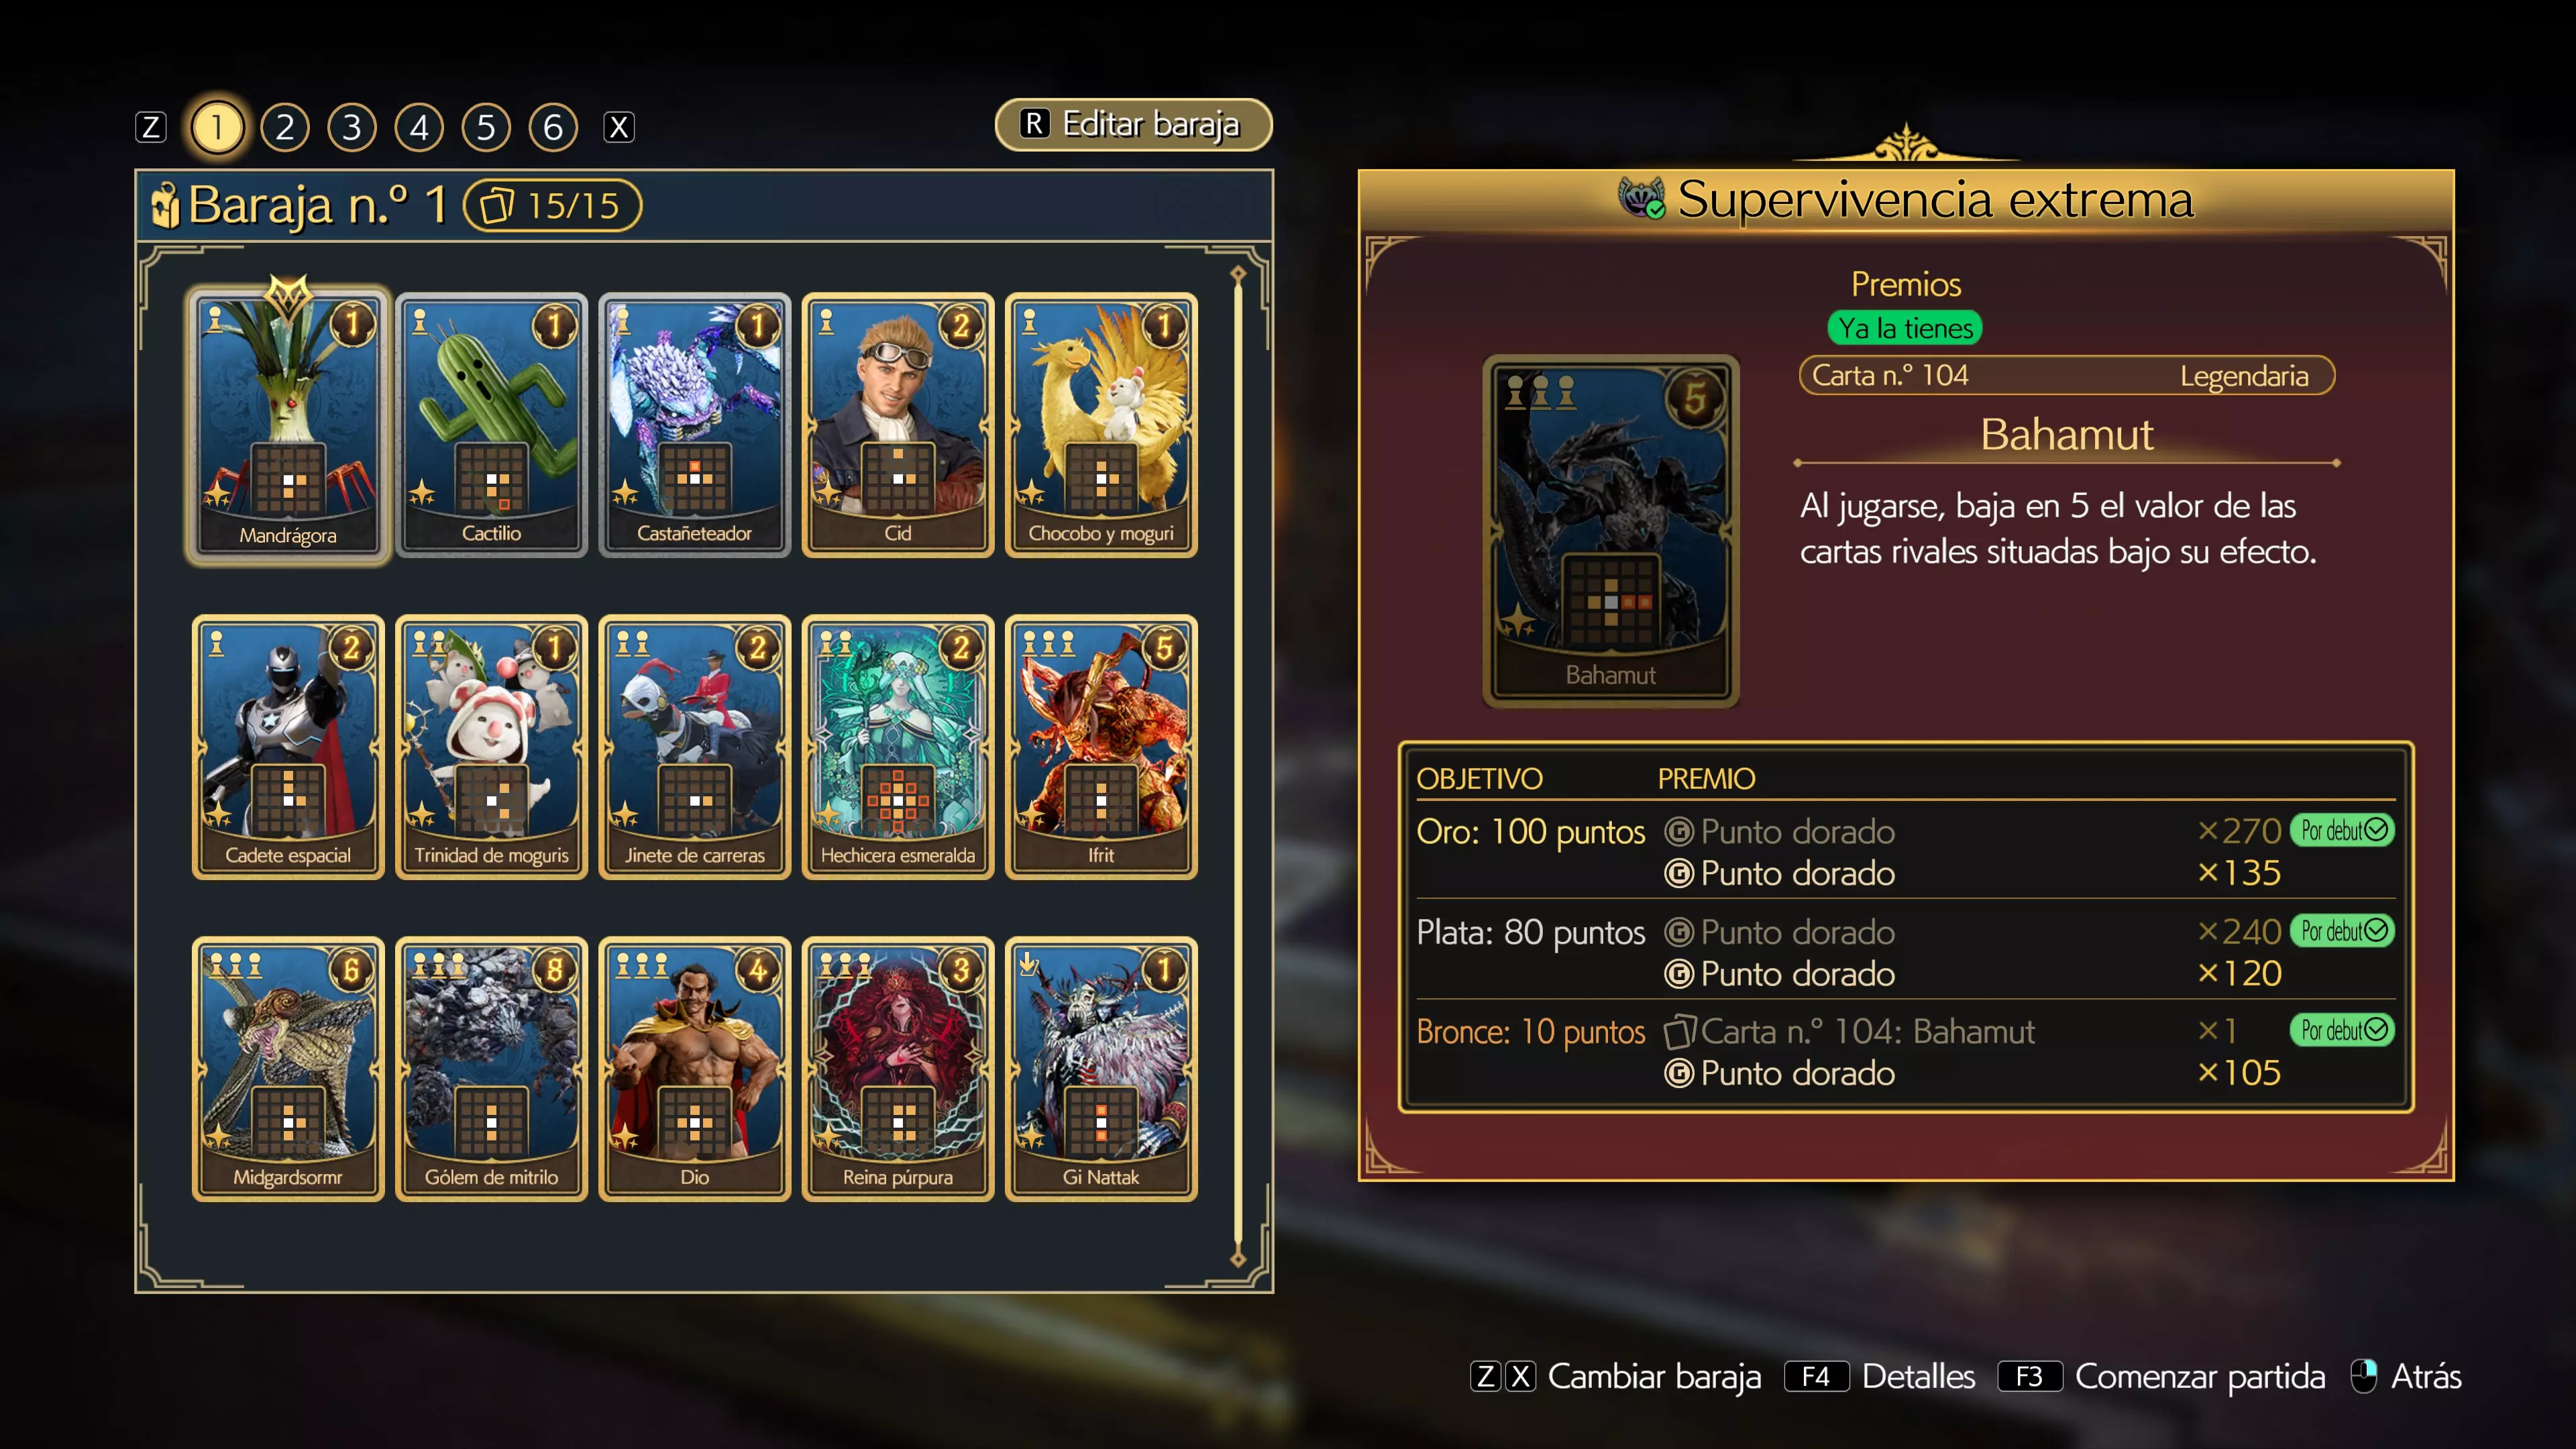The width and height of the screenshot is (2576, 1449).
Task: Click the deck scrollbar track
Action: 1238,766
